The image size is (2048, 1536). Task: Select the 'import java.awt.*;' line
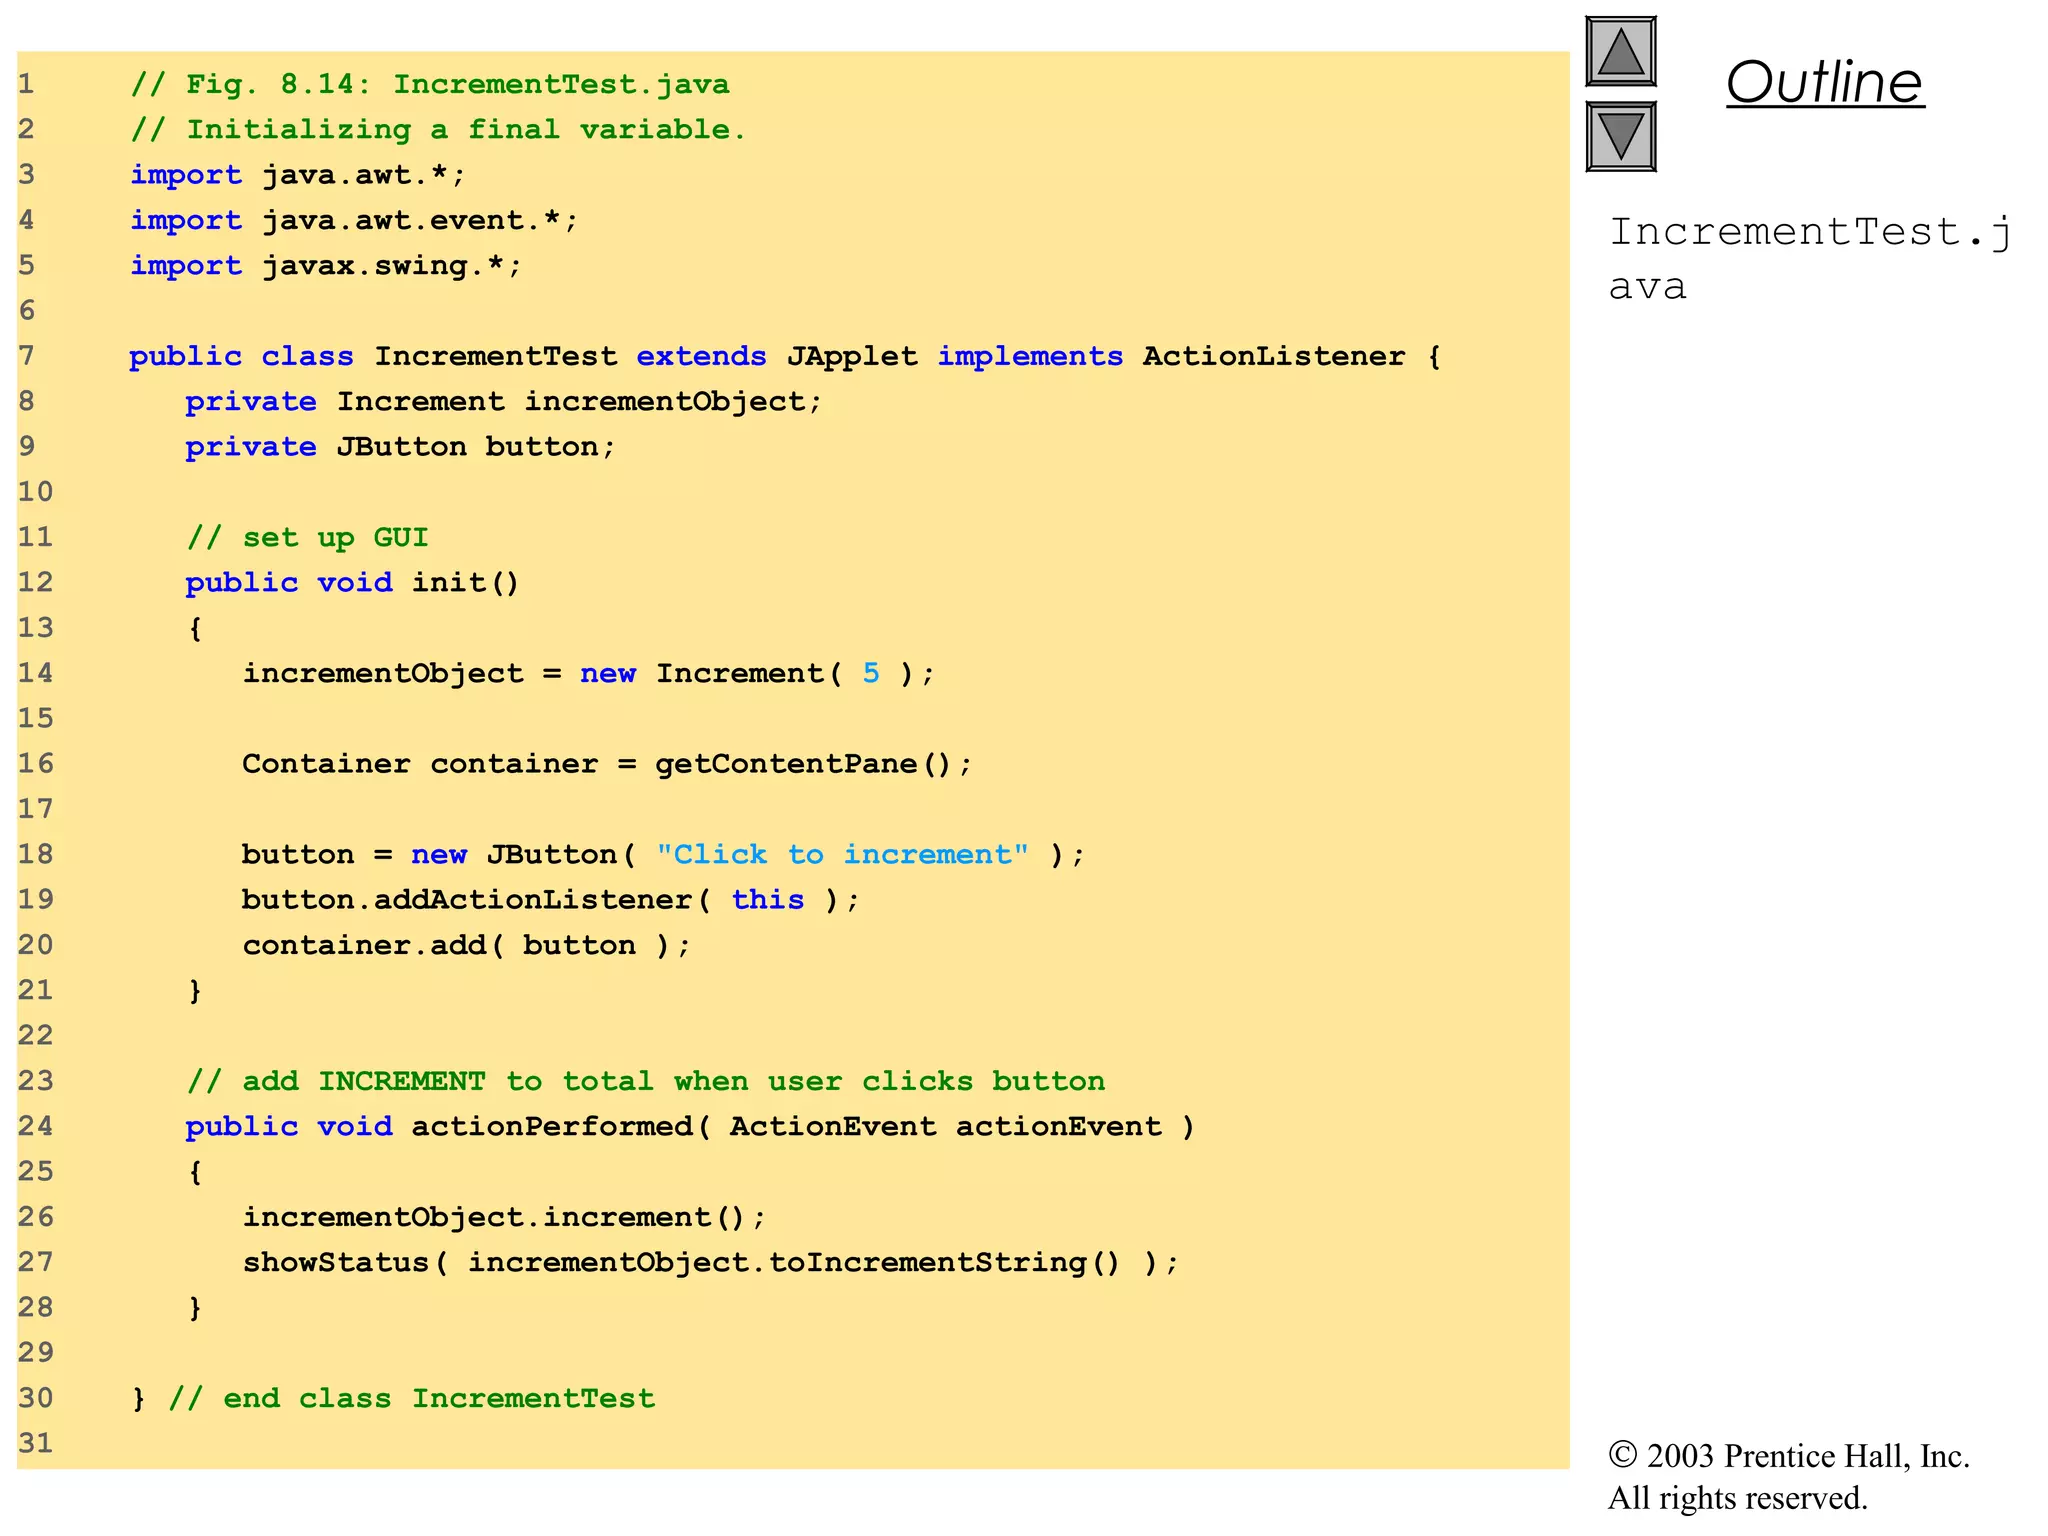[298, 175]
